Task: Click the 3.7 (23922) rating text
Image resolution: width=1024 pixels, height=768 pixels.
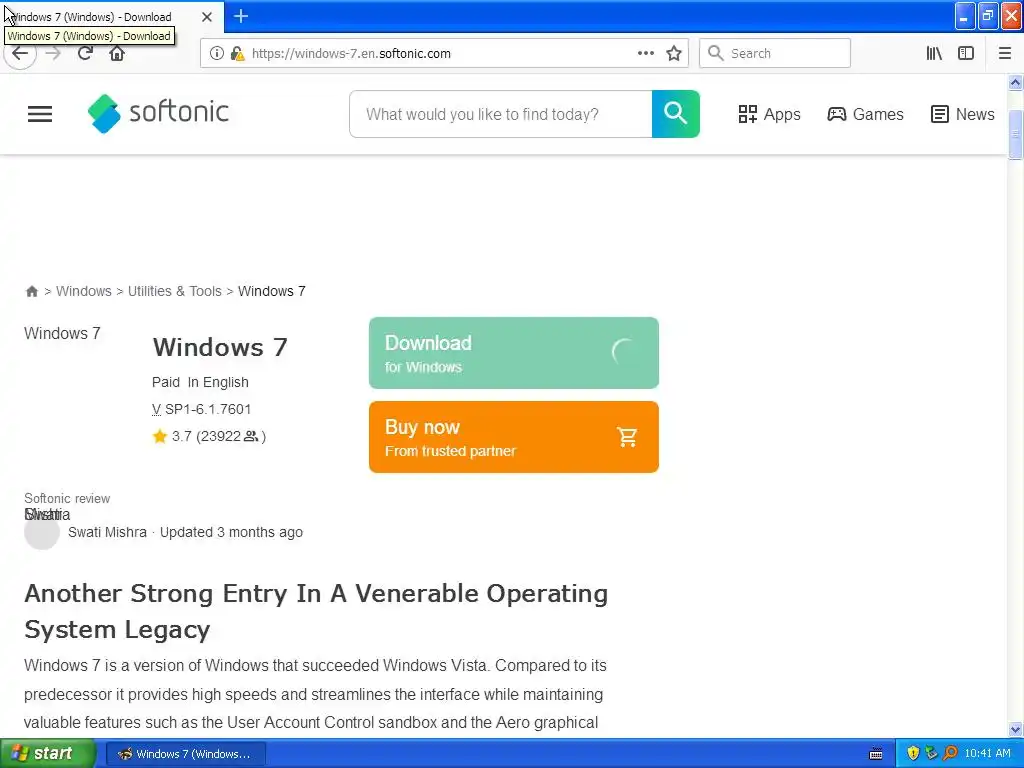Action: 219,436
